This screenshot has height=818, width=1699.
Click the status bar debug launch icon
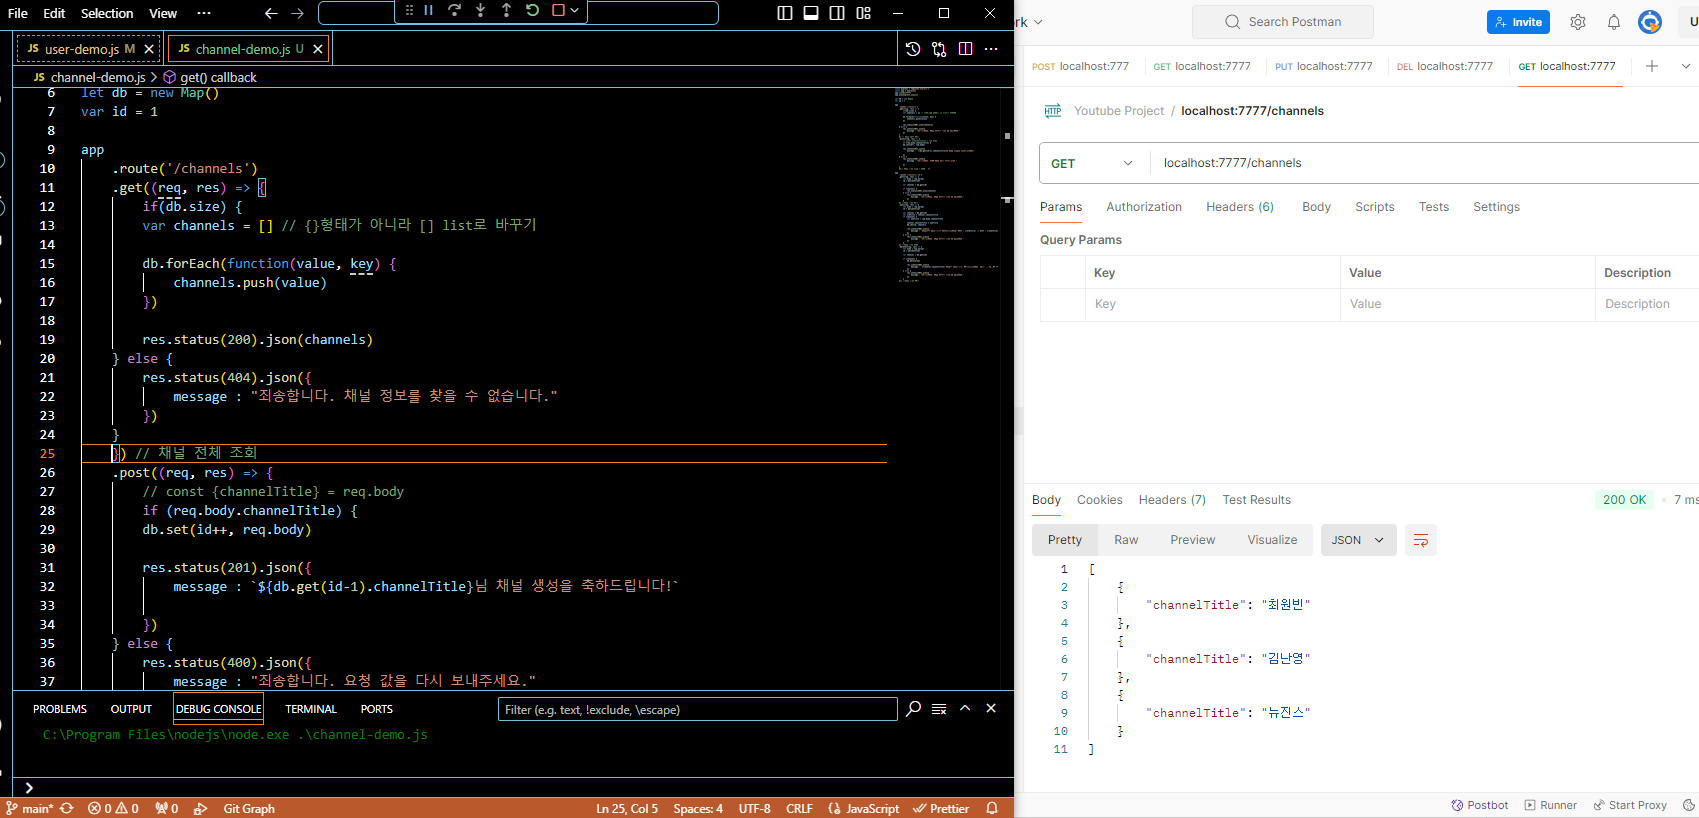[200, 808]
